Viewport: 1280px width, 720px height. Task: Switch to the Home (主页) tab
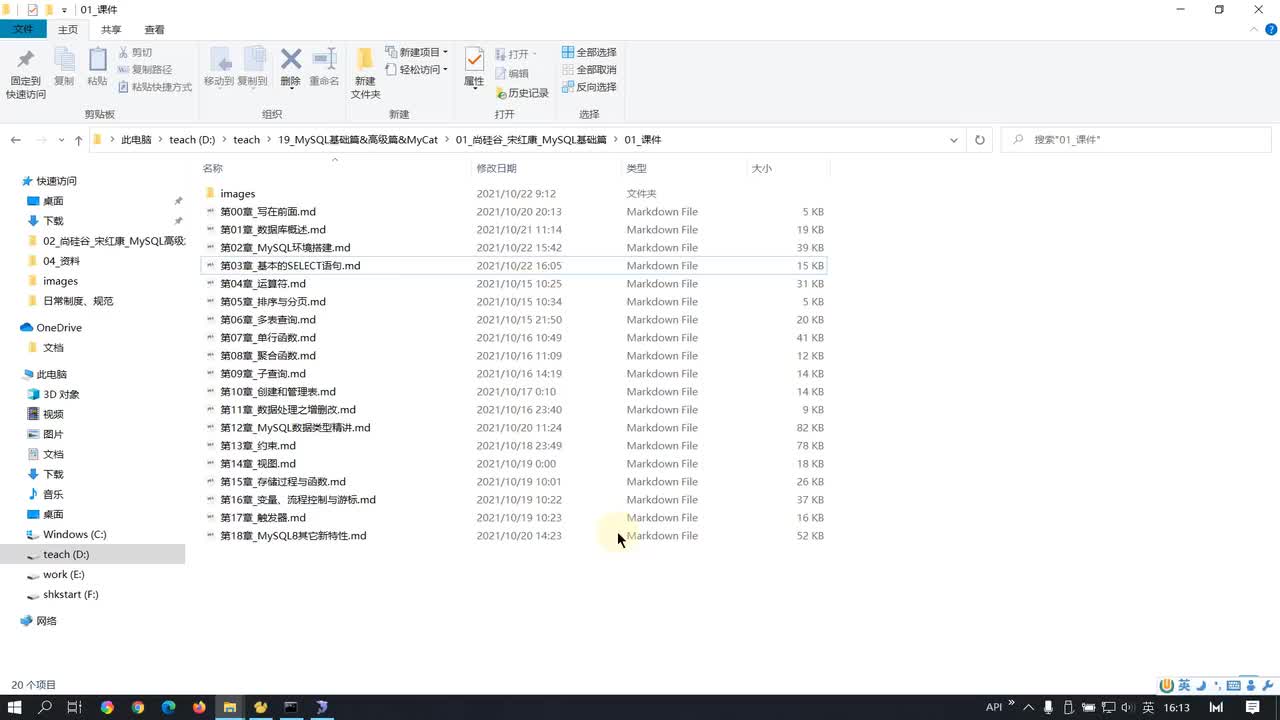(x=68, y=30)
